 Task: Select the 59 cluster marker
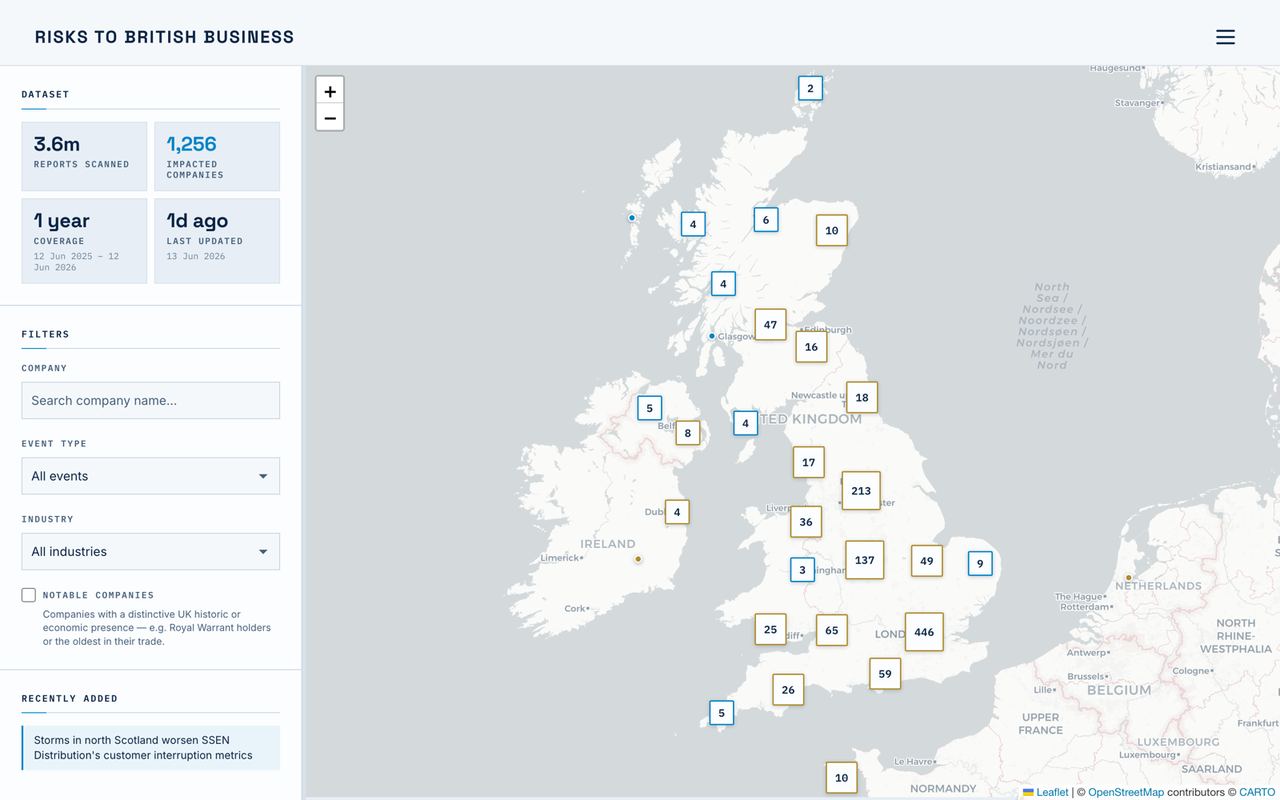click(885, 674)
